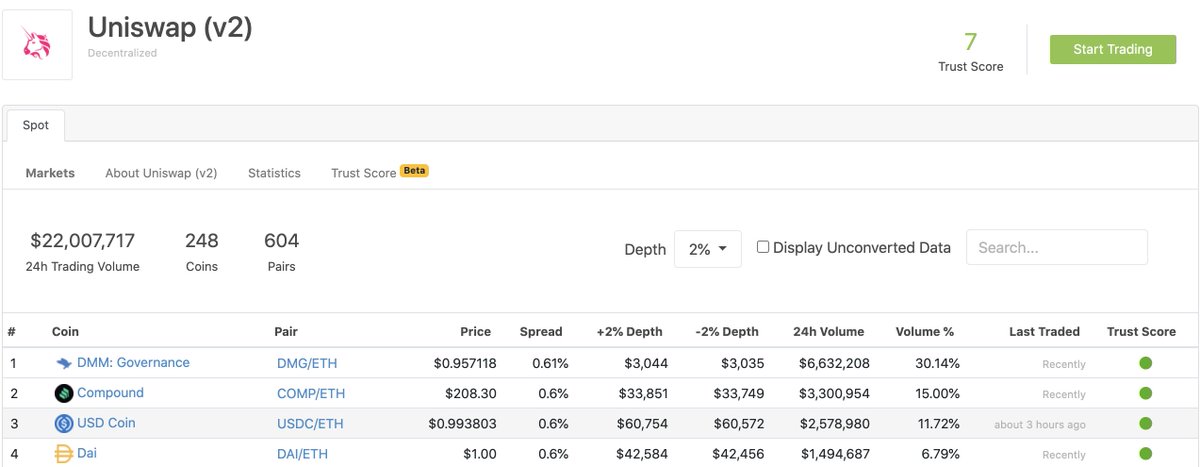Viewport: 1200px width, 467px height.
Task: Open the DAI/ETH pair link
Action: pyautogui.click(x=302, y=454)
